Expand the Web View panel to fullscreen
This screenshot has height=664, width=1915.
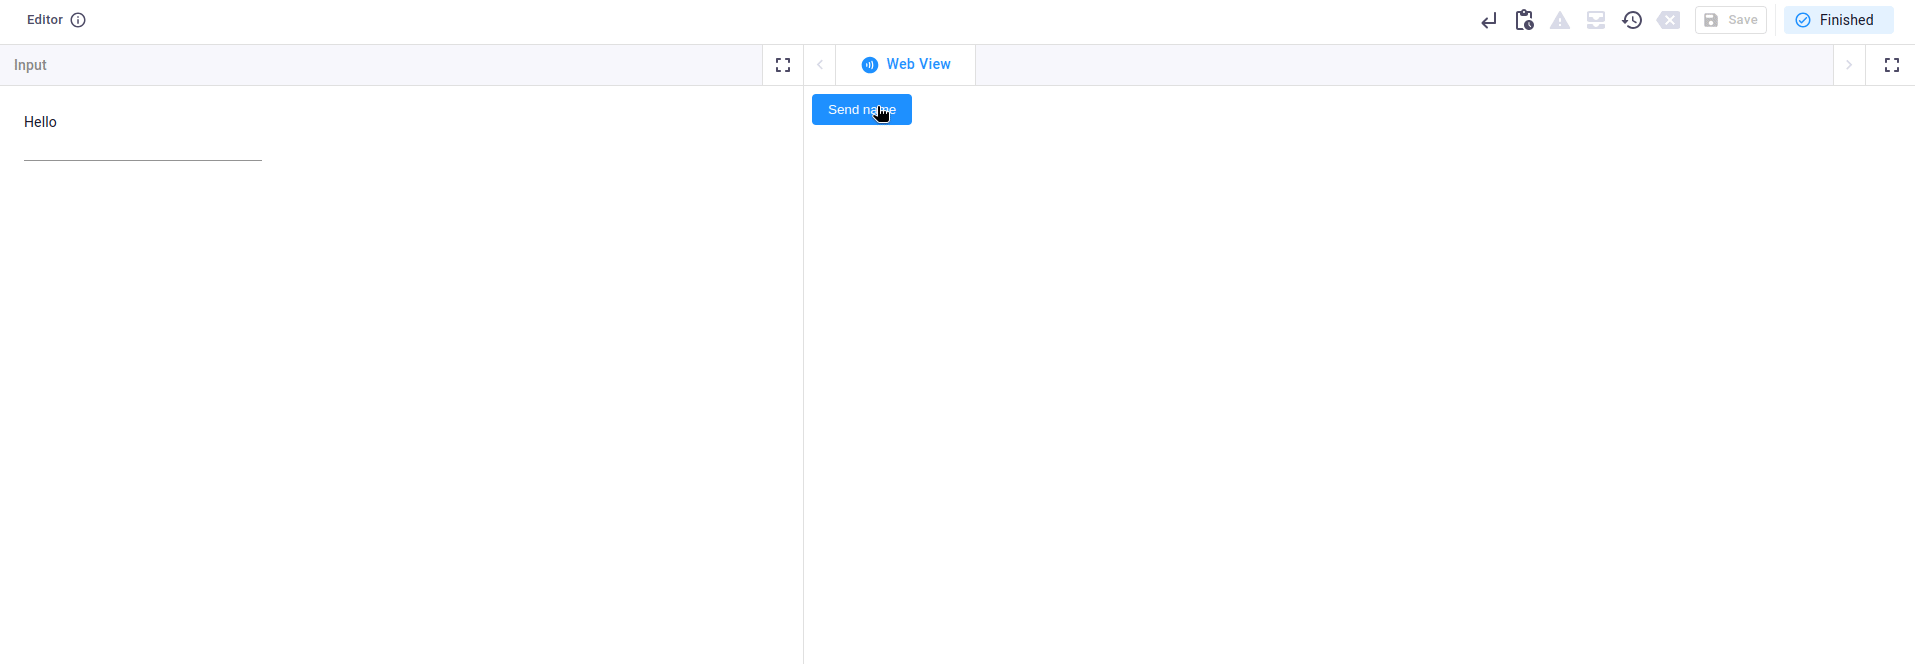click(x=1891, y=65)
